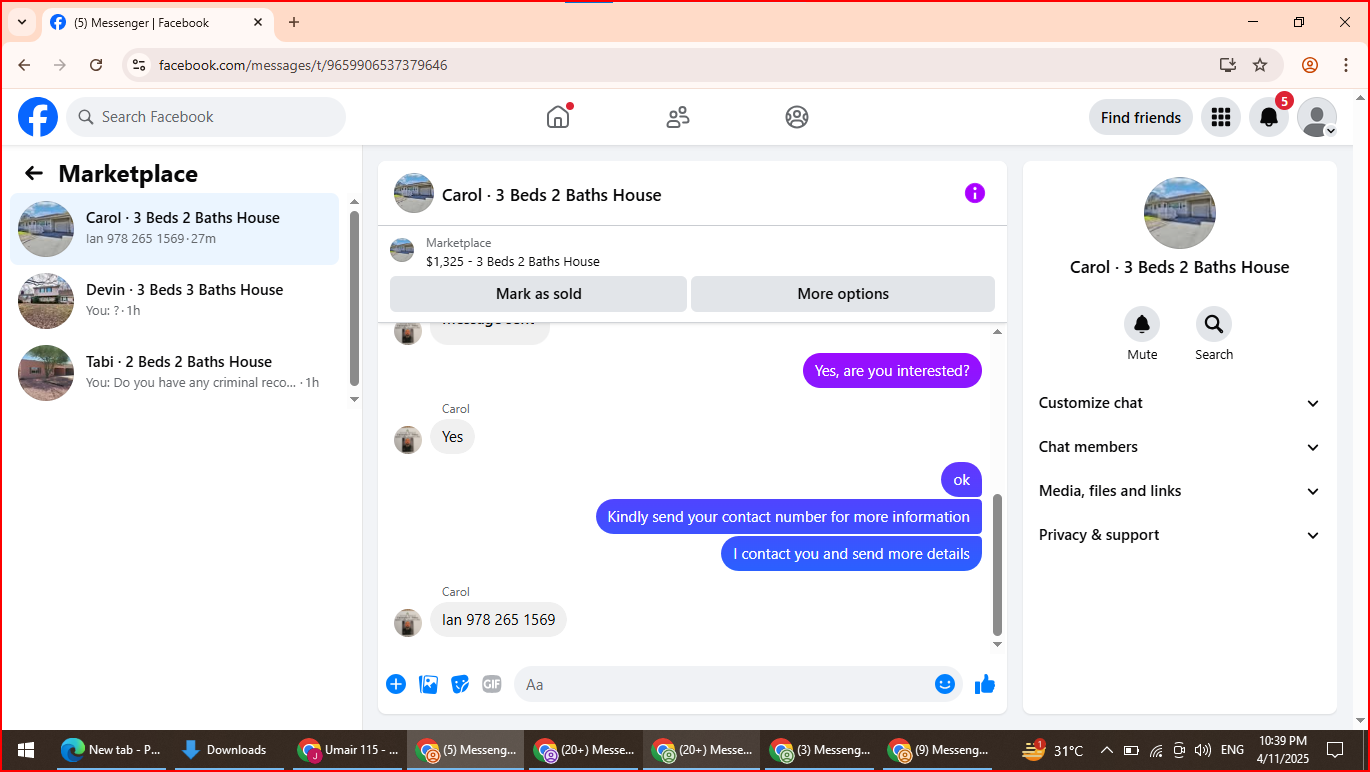The image size is (1370, 772).
Task: Open the Edge New tab taskbar window
Action: tap(110, 750)
